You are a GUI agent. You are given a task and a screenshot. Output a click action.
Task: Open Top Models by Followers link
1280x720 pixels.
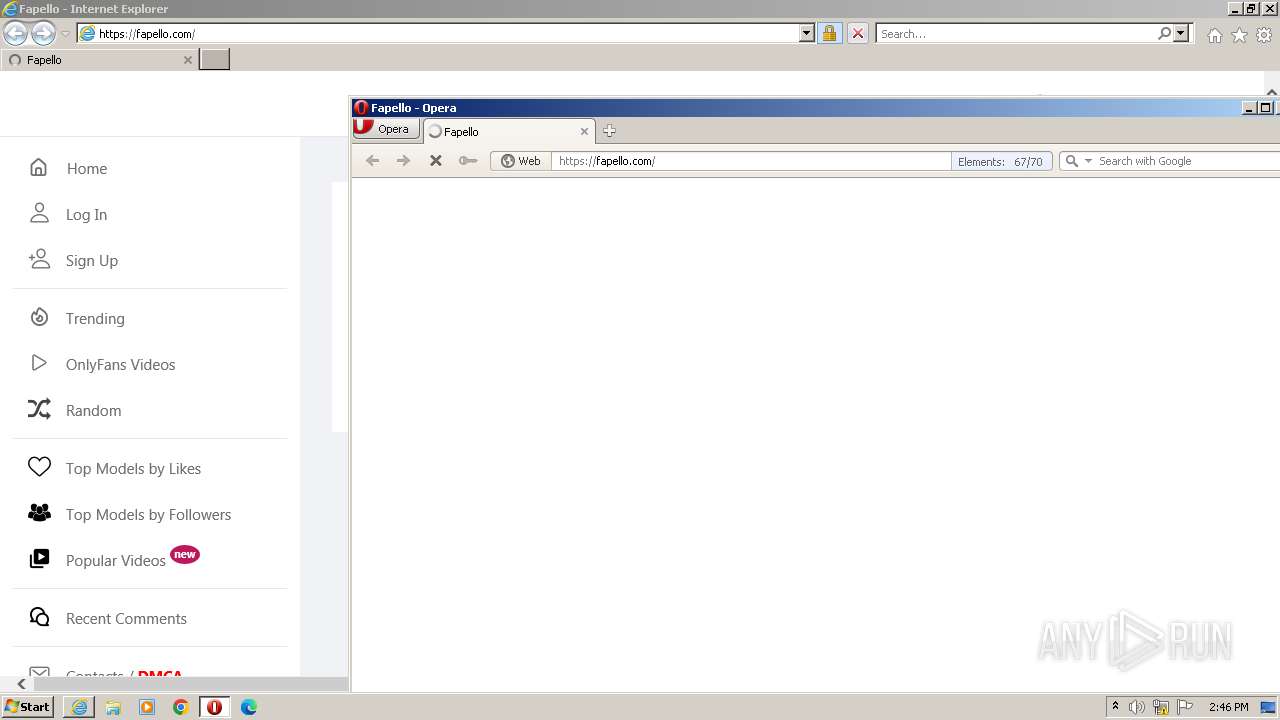pos(148,514)
